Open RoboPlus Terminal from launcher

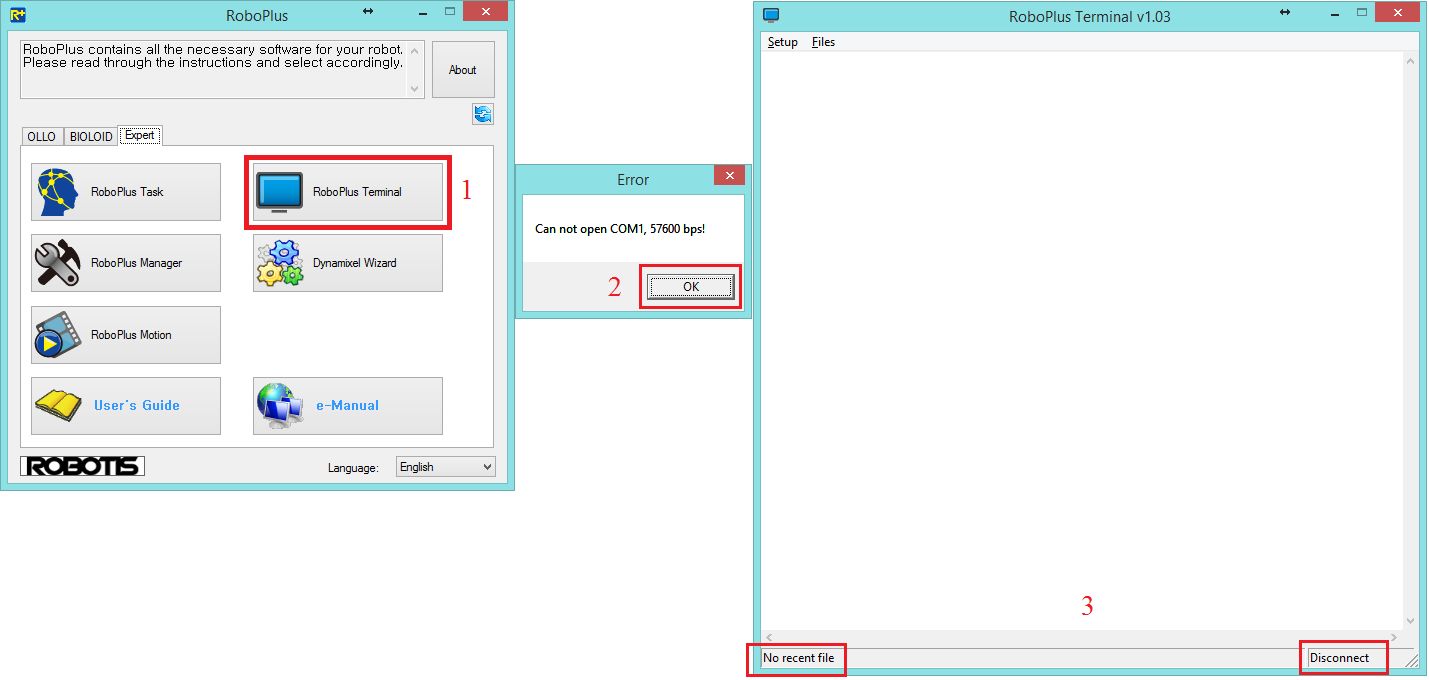pos(348,192)
